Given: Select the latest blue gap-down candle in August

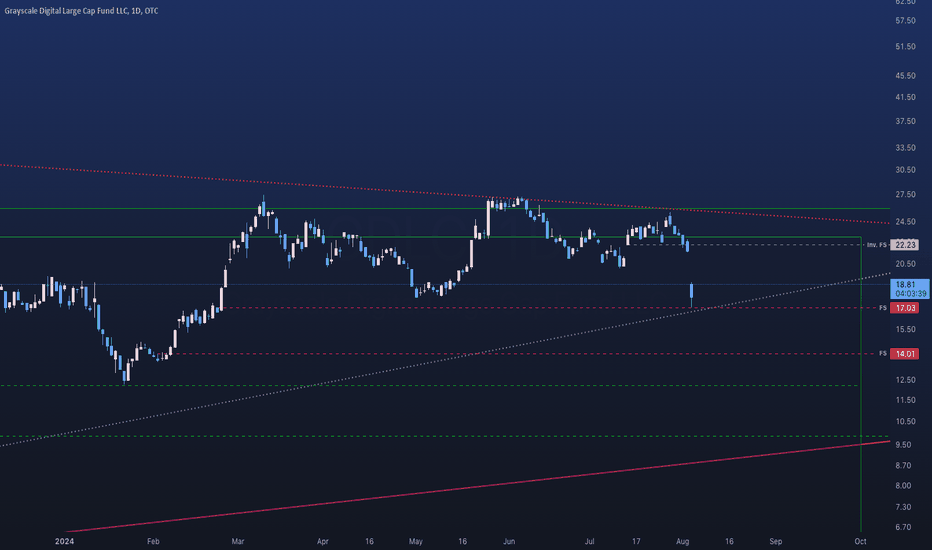Looking at the screenshot, I should tap(691, 293).
